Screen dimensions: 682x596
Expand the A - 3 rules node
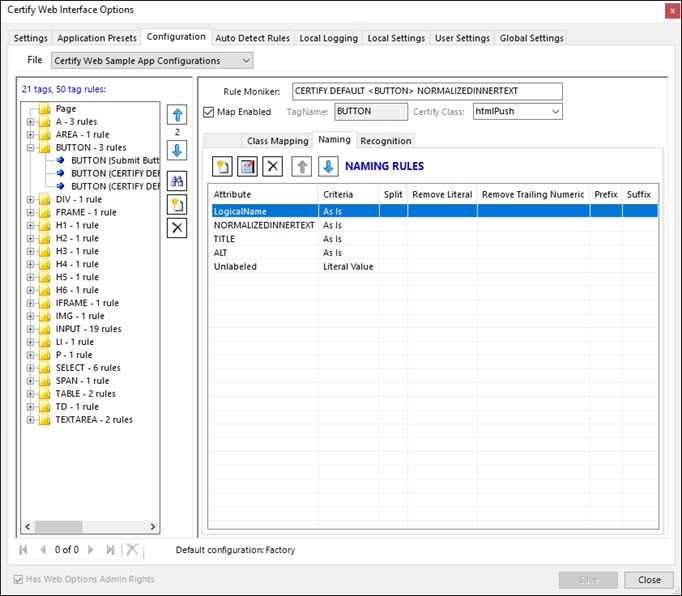coord(30,122)
